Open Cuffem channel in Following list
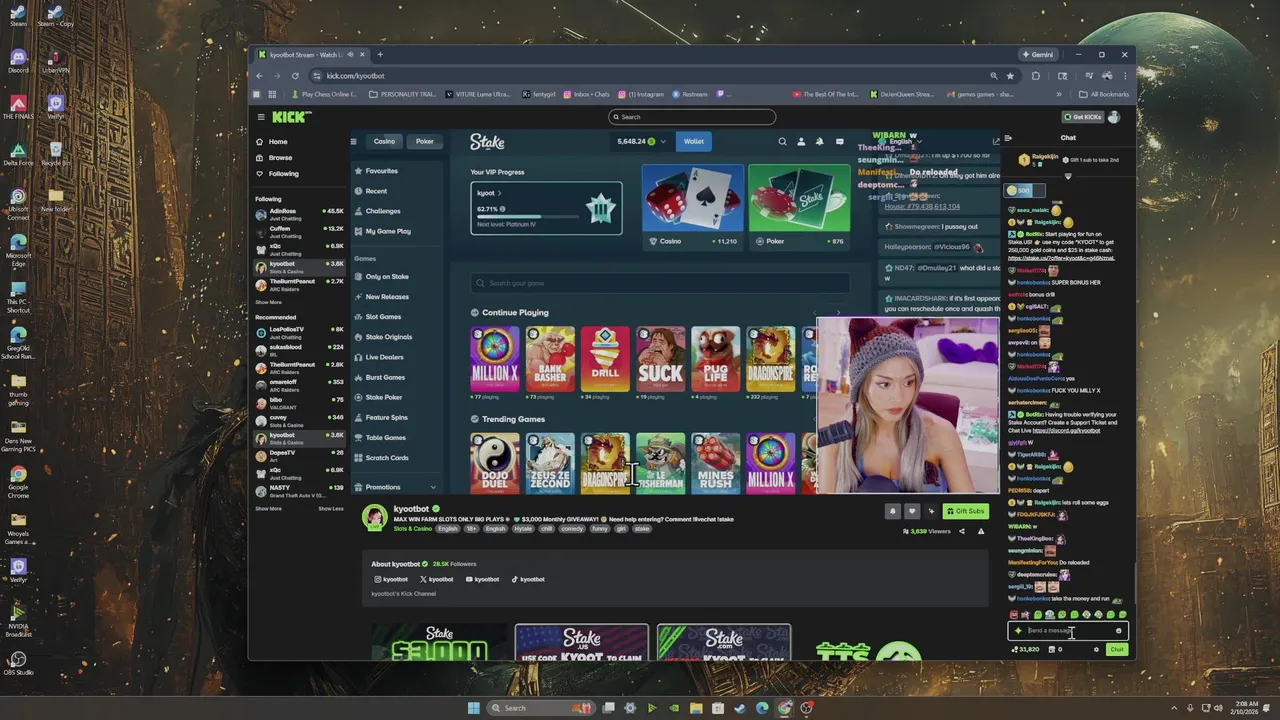The width and height of the screenshot is (1280, 720). click(299, 231)
